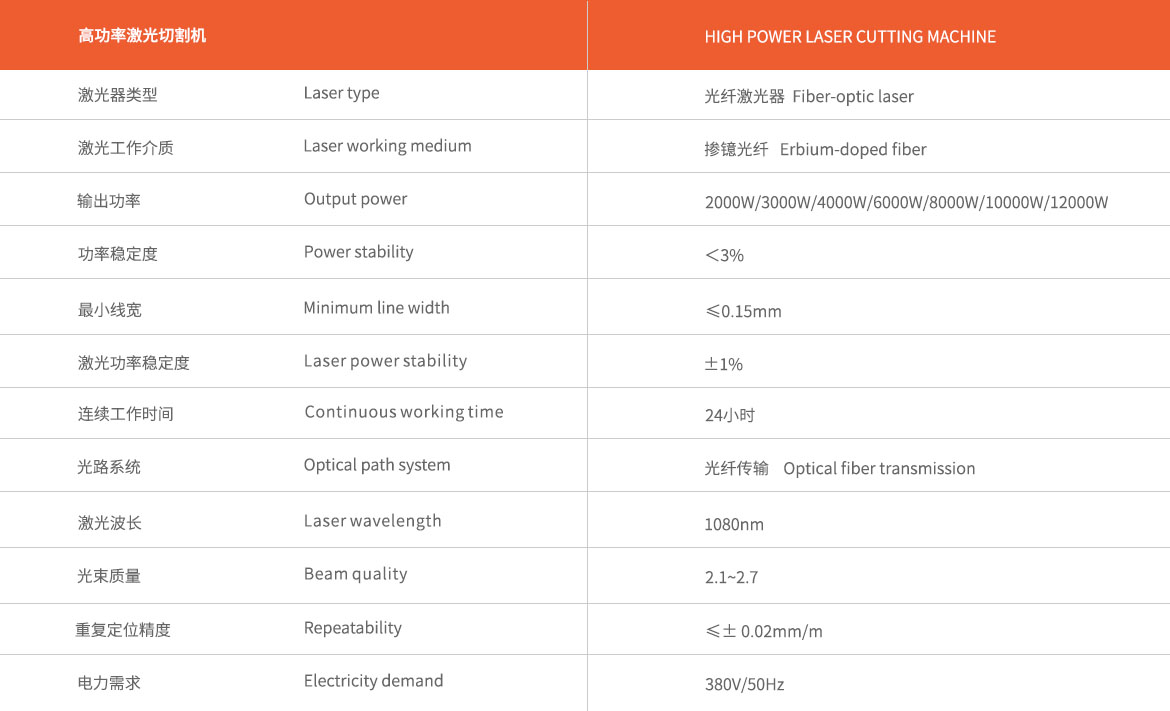Image resolution: width=1170 pixels, height=711 pixels.
Task: Click the Laser working medium label
Action: (387, 146)
